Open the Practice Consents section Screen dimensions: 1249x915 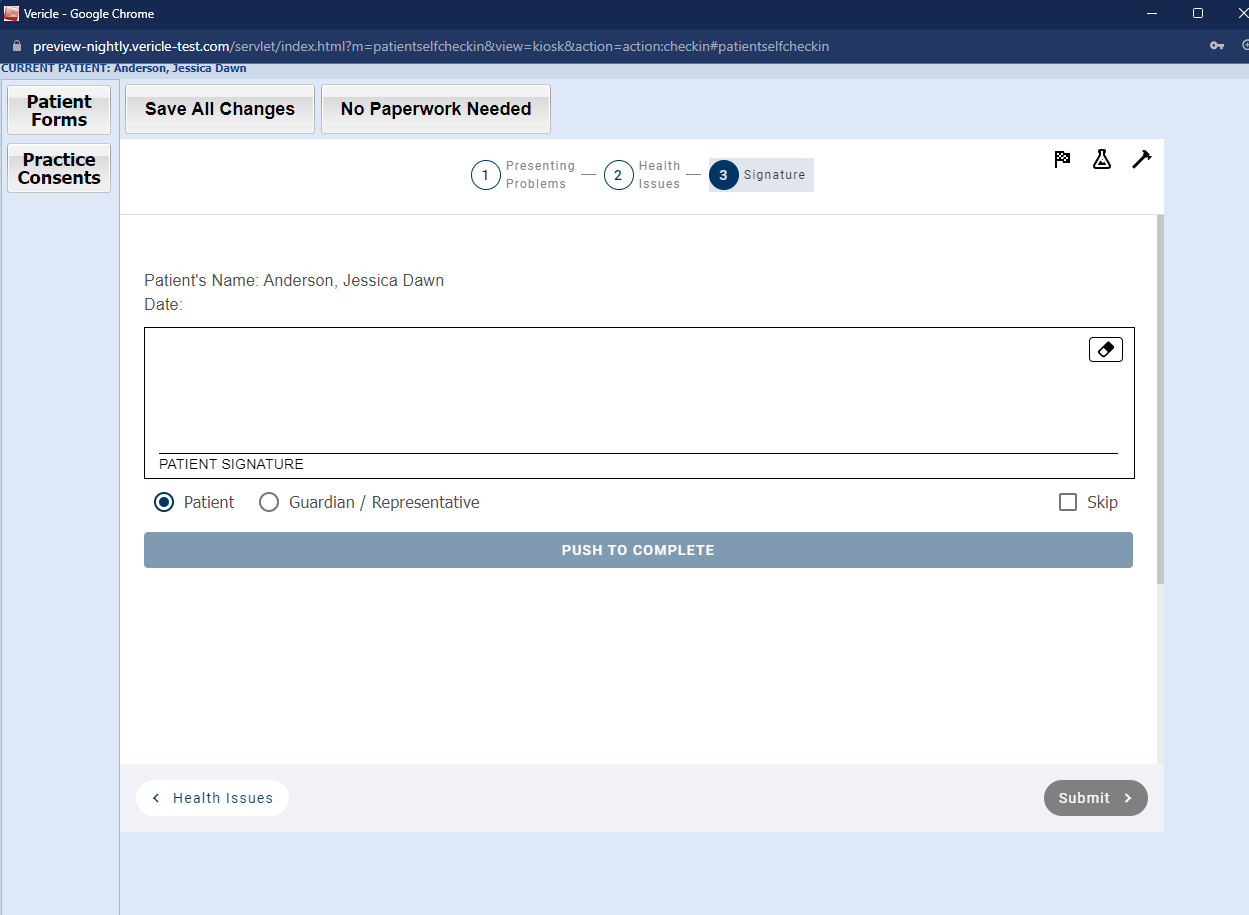point(59,168)
